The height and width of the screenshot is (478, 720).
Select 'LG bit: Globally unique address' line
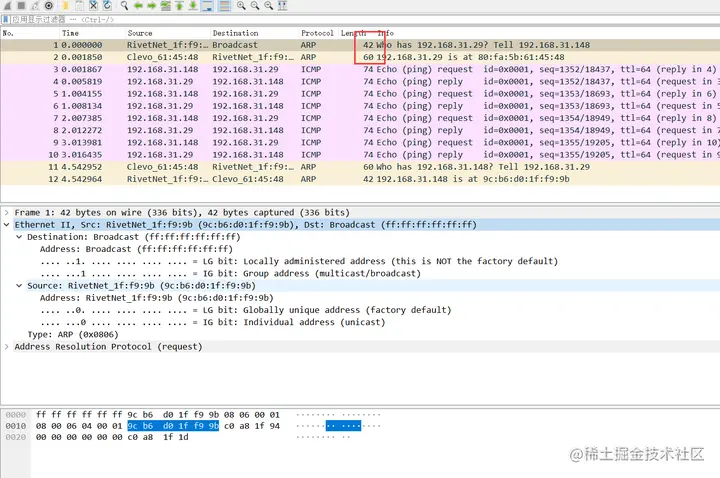point(246,310)
